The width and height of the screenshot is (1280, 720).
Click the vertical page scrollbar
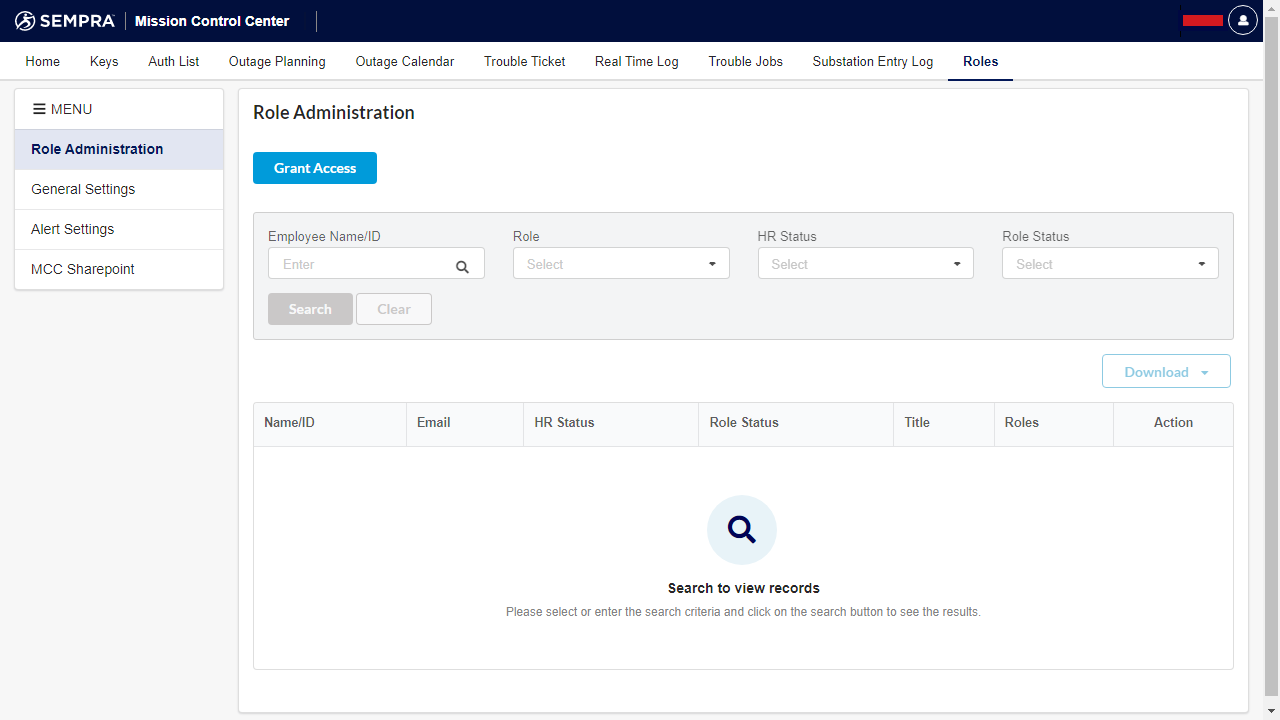click(1272, 360)
